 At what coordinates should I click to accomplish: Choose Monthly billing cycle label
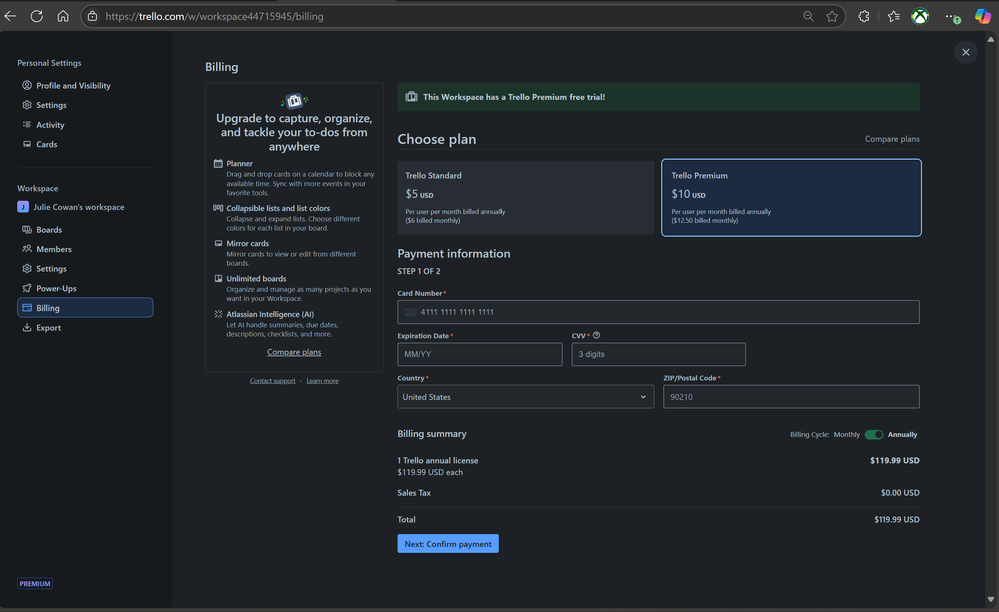847,434
